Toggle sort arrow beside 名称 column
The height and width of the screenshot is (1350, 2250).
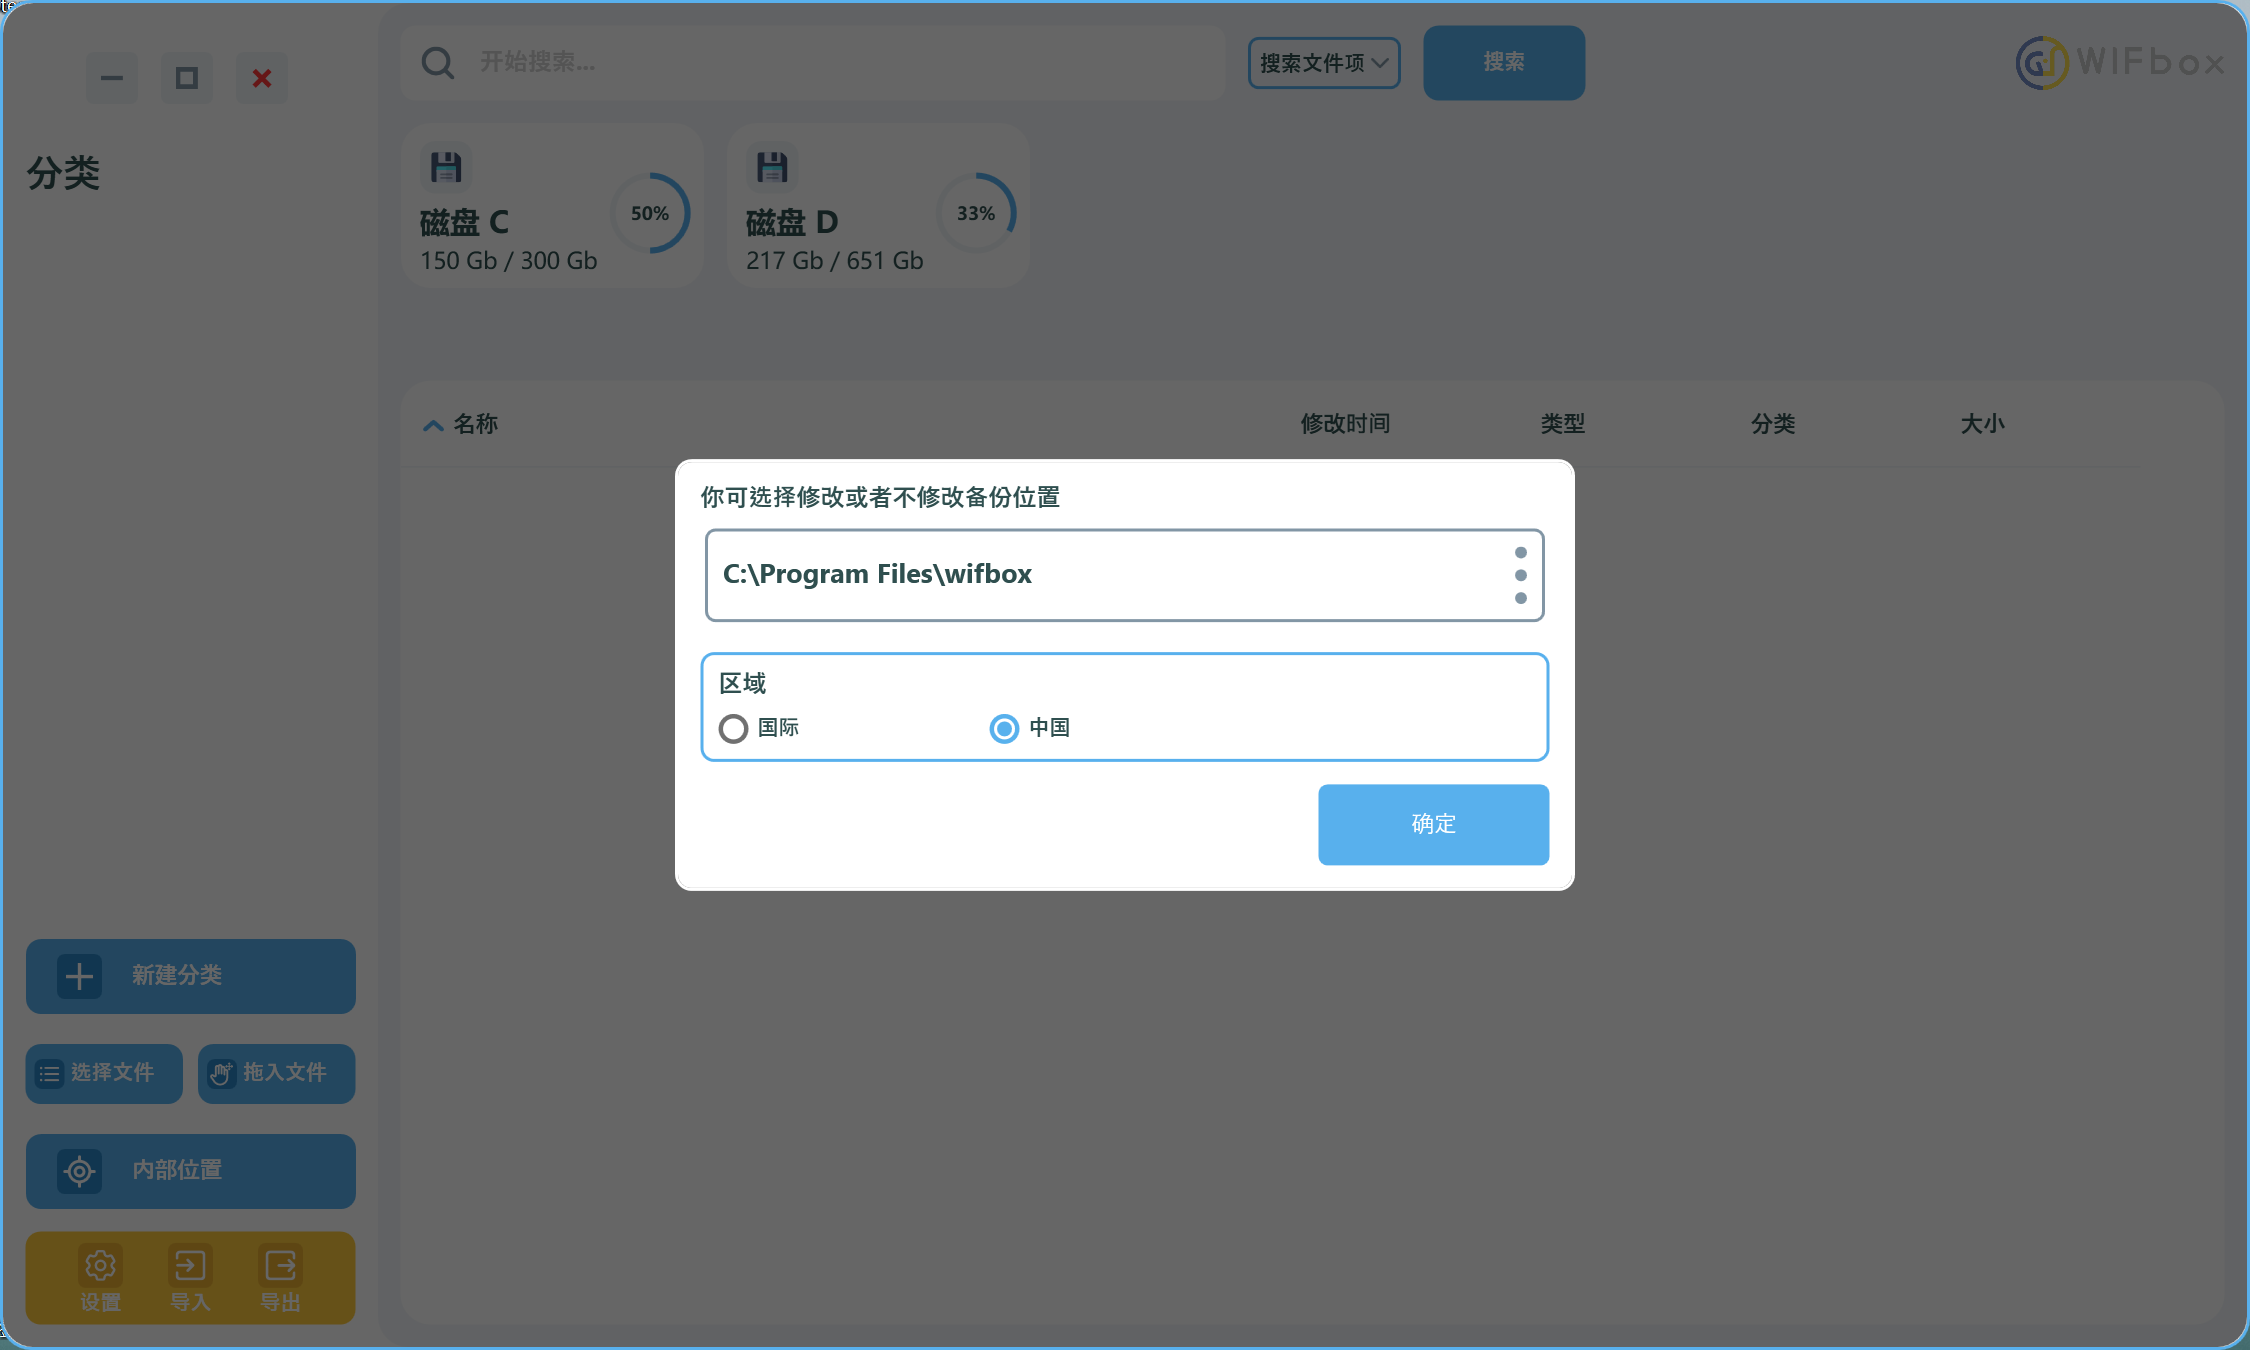click(433, 425)
